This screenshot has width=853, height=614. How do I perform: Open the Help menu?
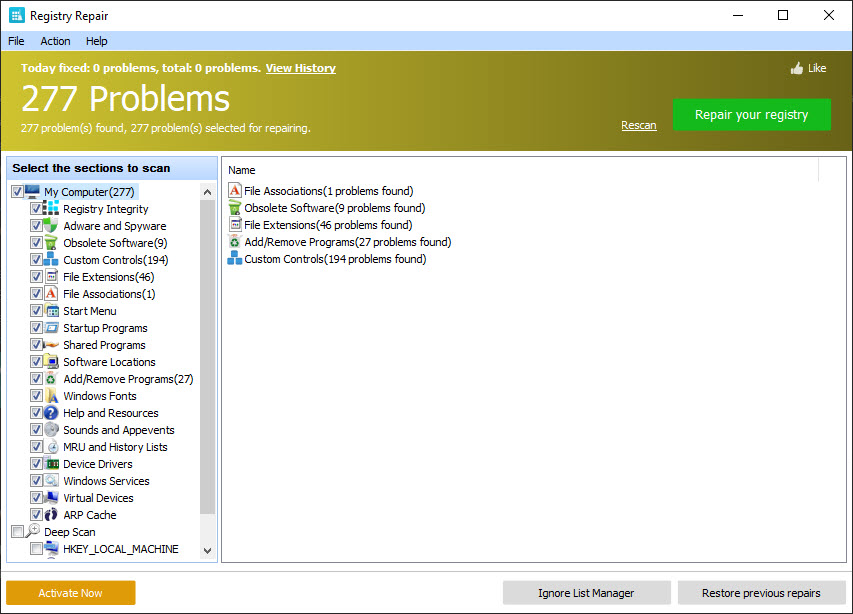pyautogui.click(x=96, y=41)
